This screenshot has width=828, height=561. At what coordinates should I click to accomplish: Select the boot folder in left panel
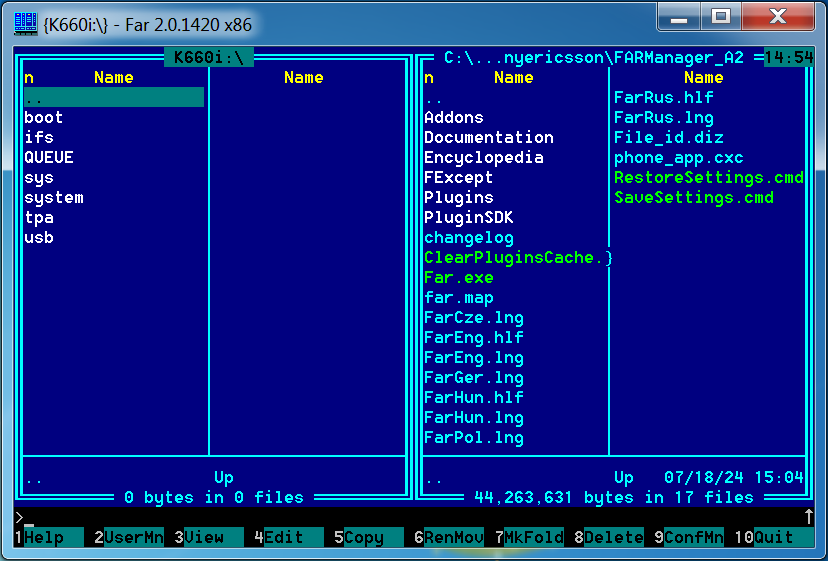(44, 117)
